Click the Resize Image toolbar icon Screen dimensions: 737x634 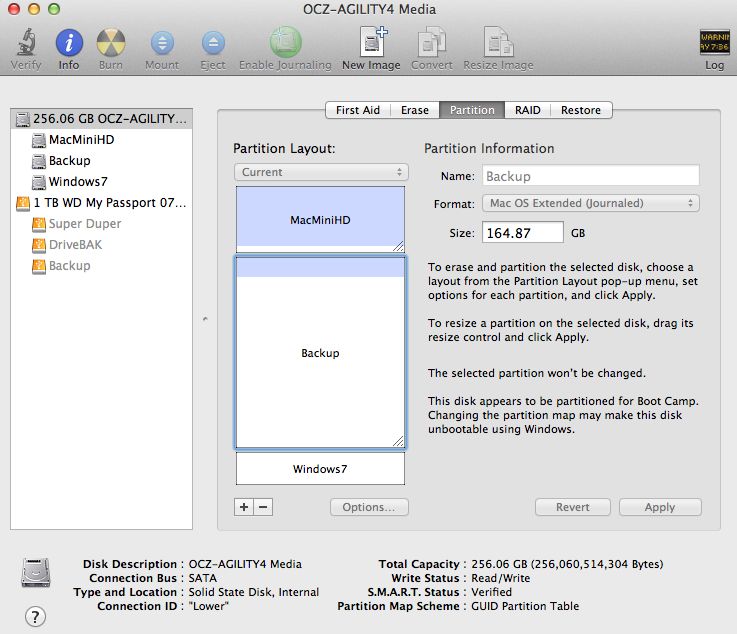498,44
